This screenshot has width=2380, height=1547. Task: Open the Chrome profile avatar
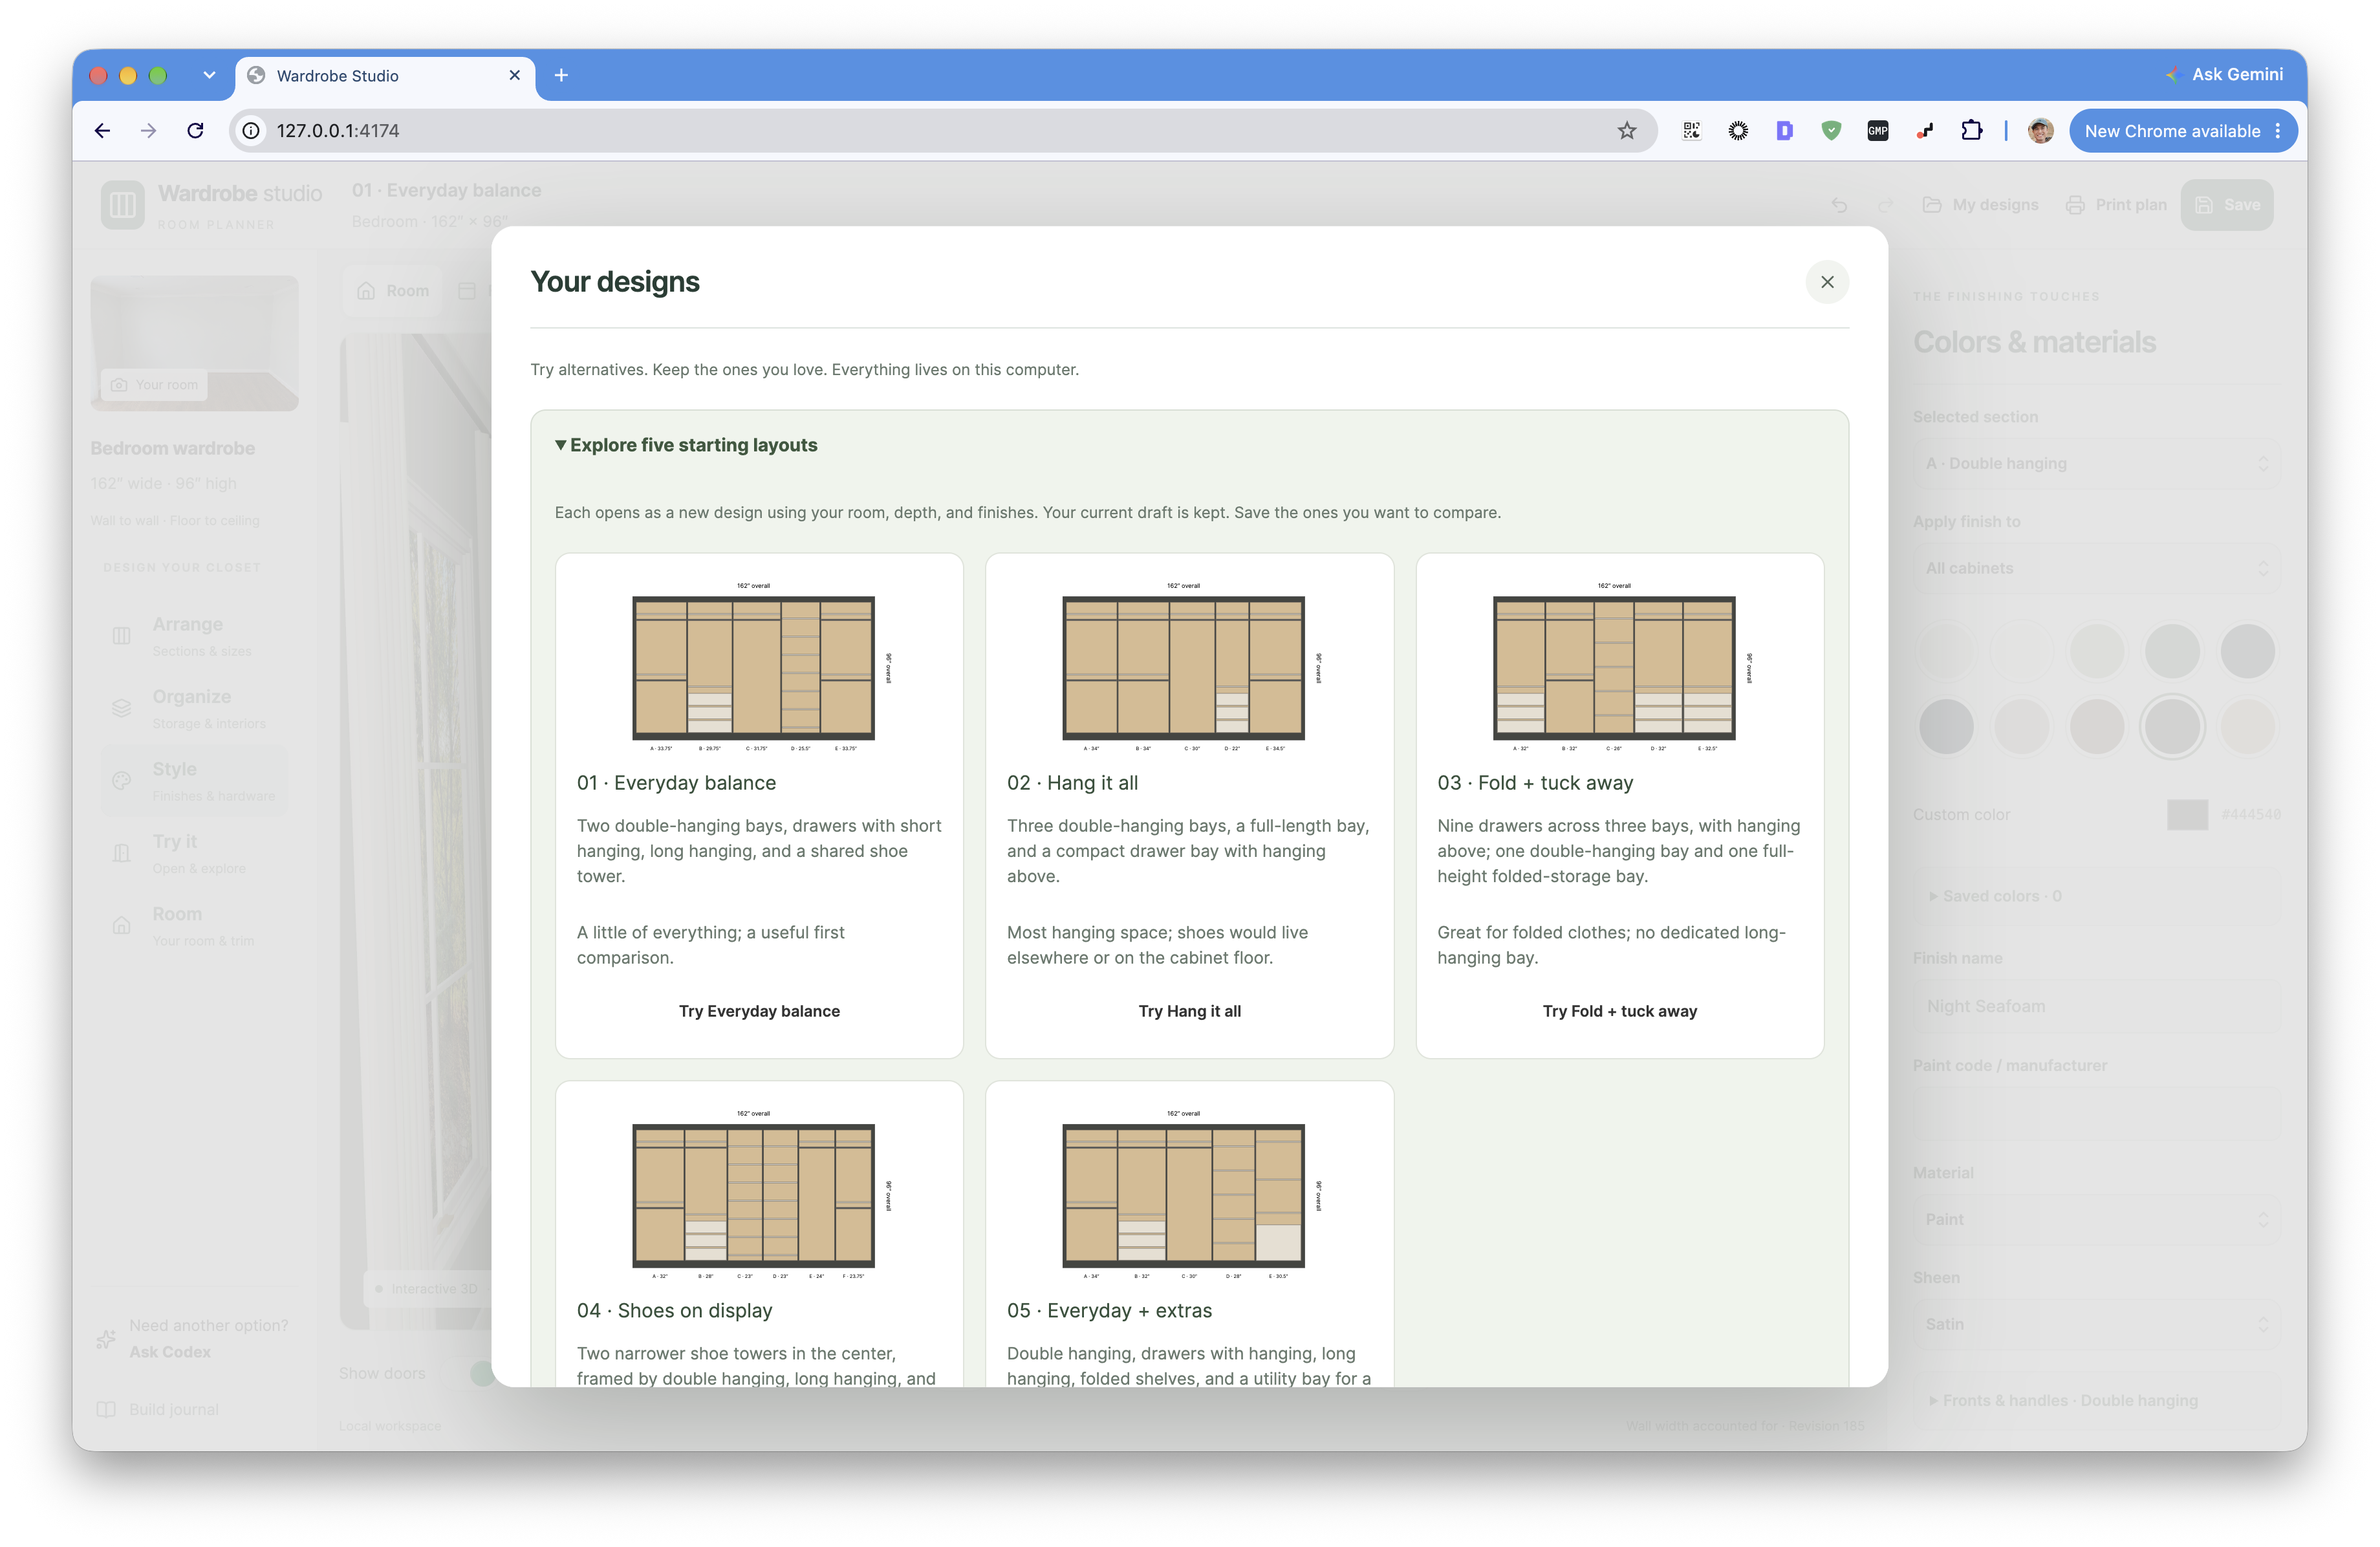tap(2040, 131)
